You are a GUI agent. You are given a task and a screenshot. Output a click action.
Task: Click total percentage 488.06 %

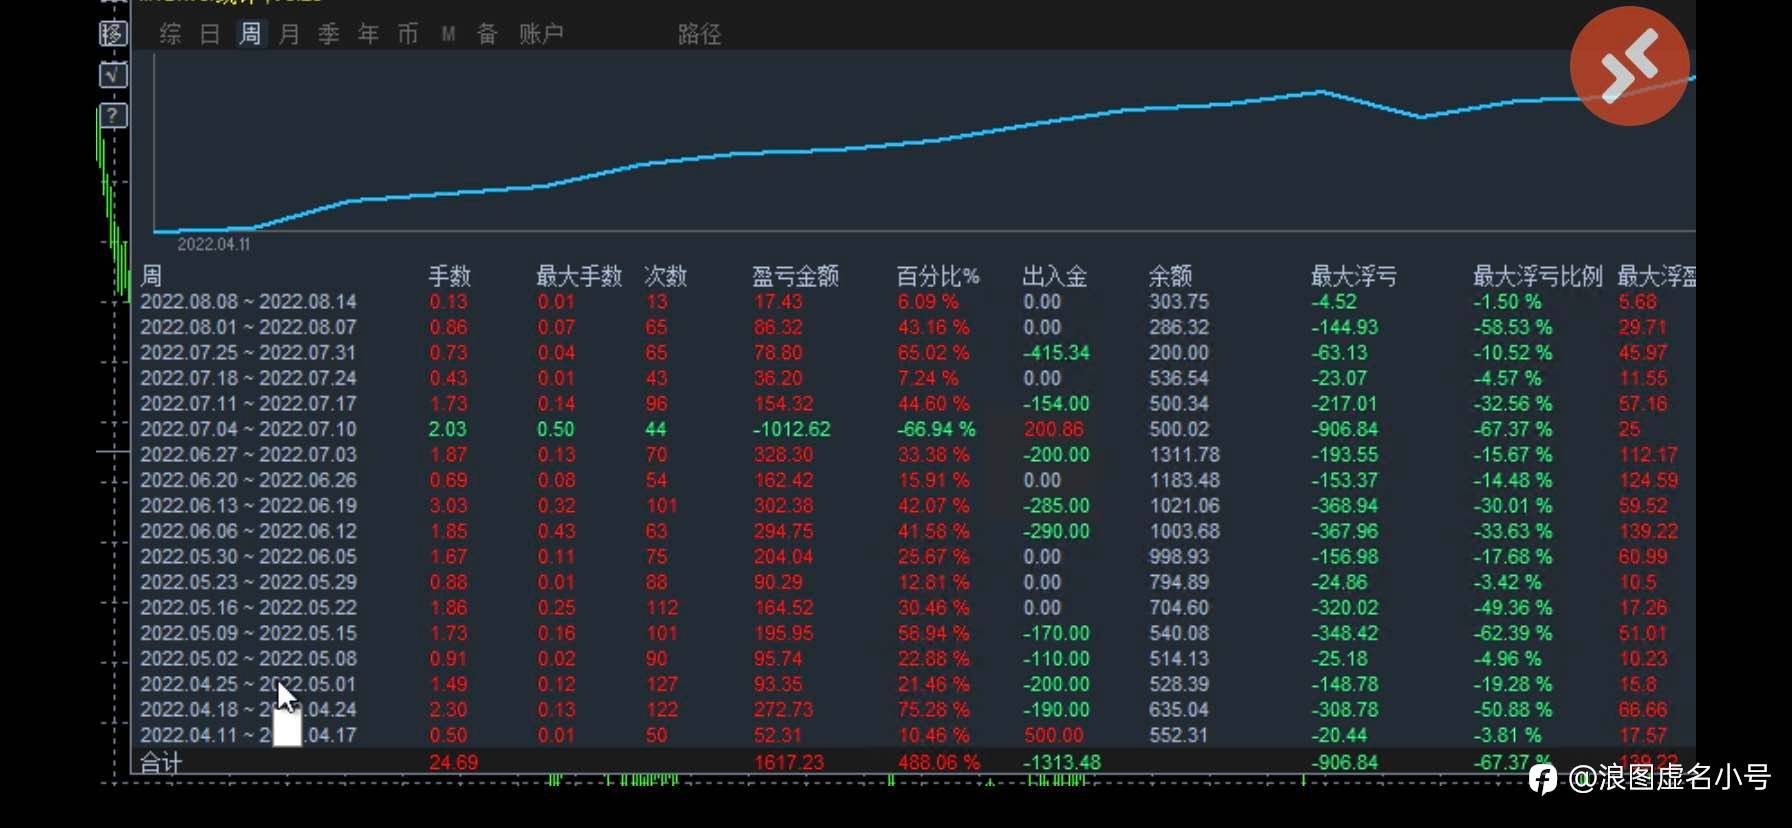point(939,762)
